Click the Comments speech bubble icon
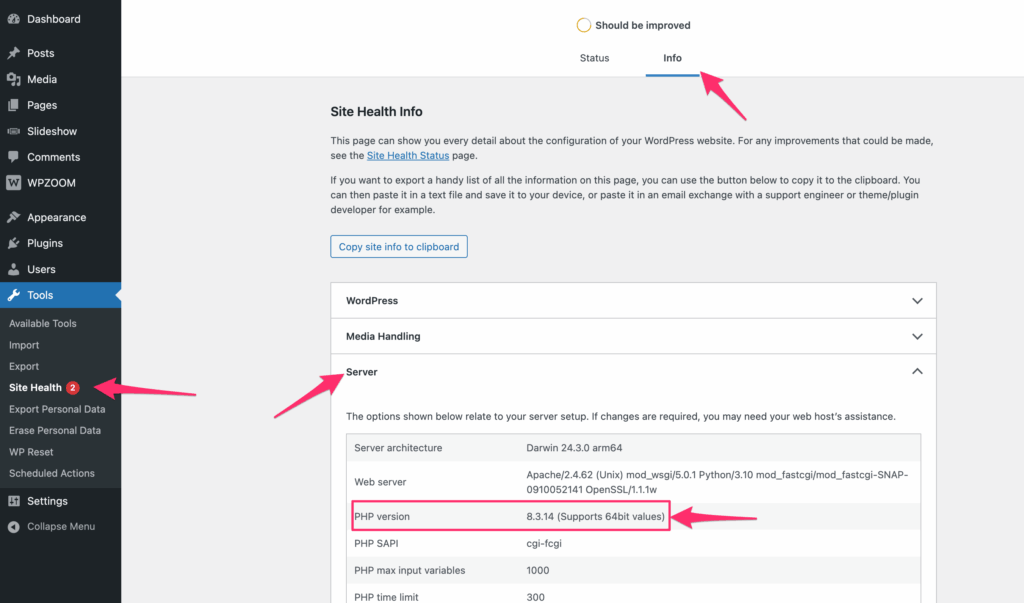 (13, 157)
